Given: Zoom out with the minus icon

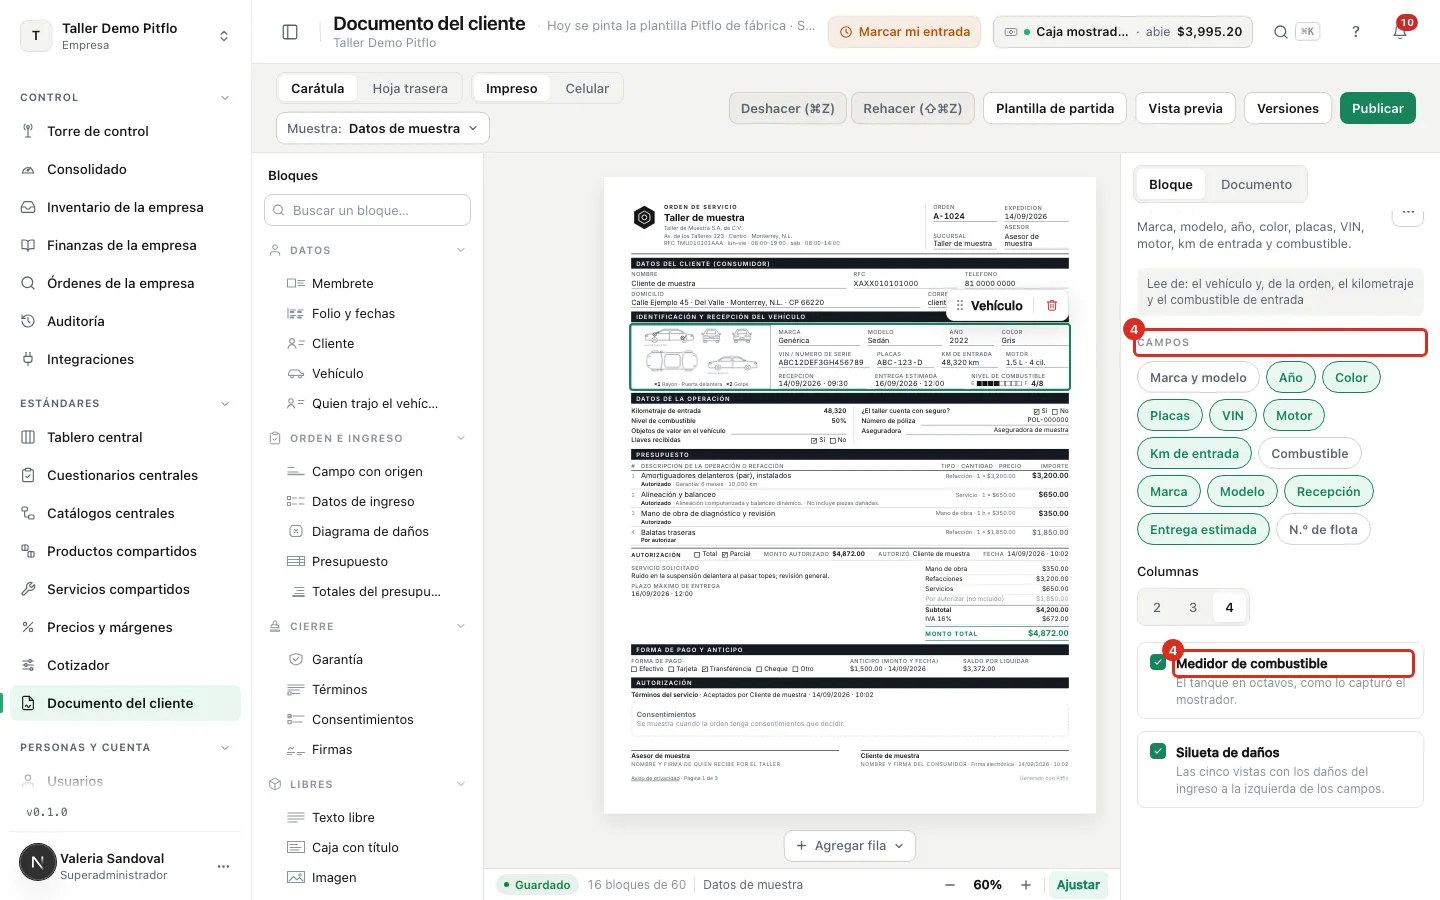Looking at the screenshot, I should pyautogui.click(x=949, y=885).
